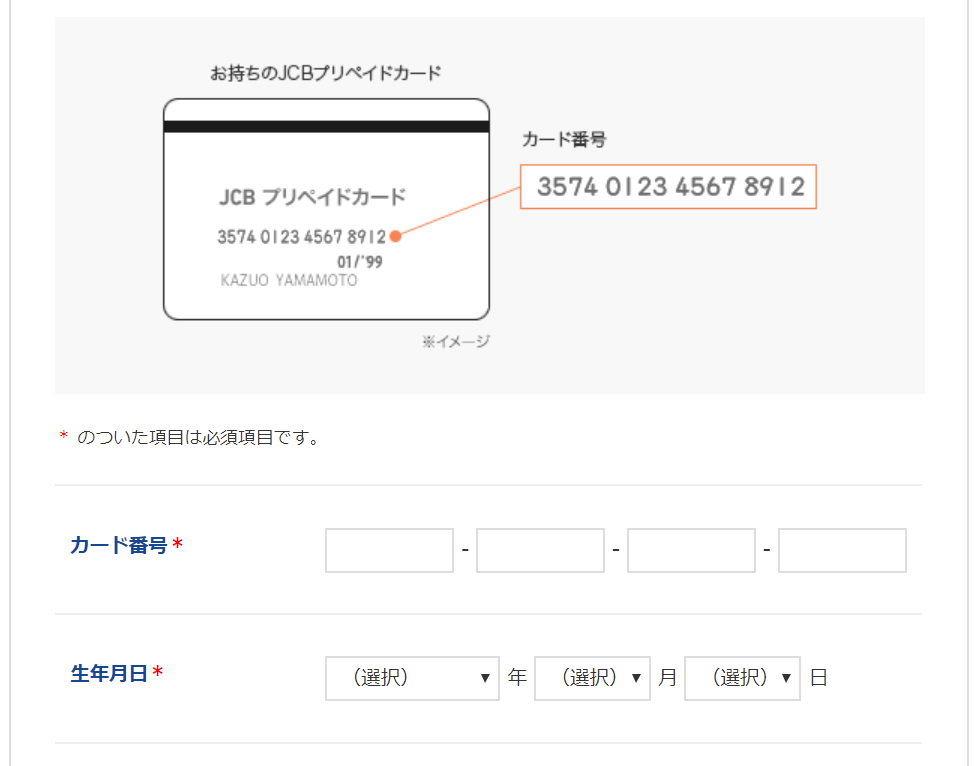Click the second card number input box
The height and width of the screenshot is (766, 974).
[x=540, y=551]
